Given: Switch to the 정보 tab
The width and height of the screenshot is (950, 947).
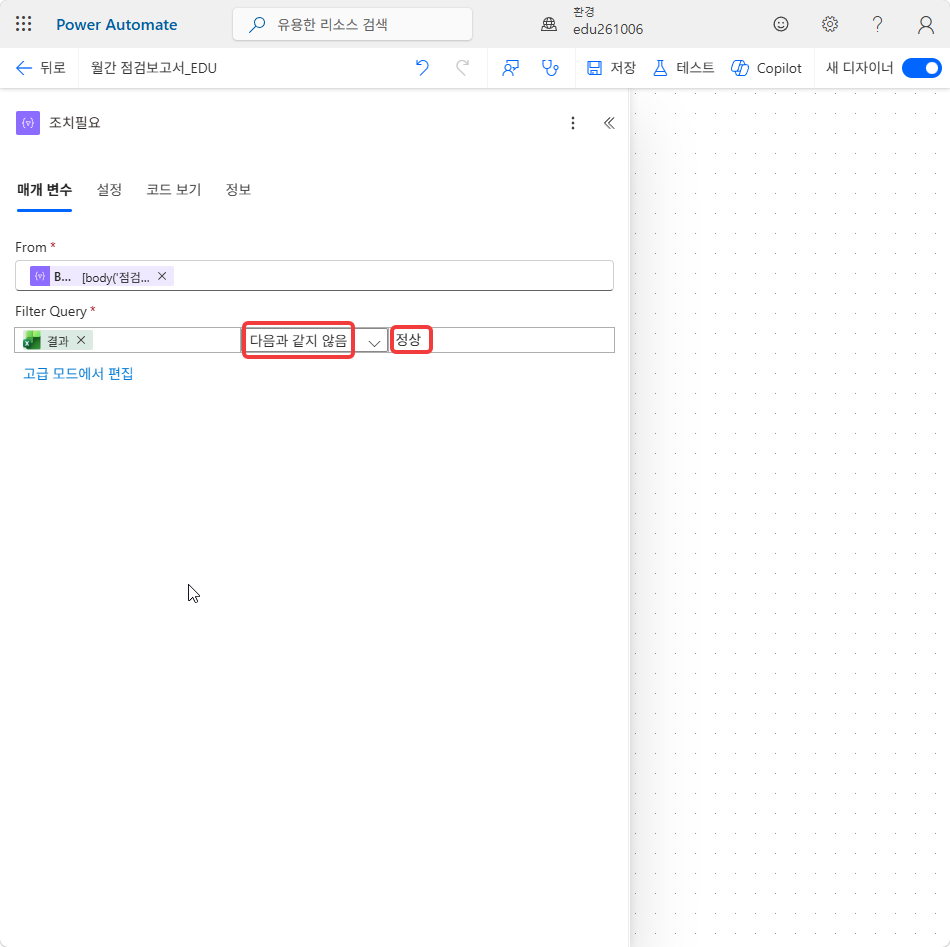Looking at the screenshot, I should (x=238, y=190).
